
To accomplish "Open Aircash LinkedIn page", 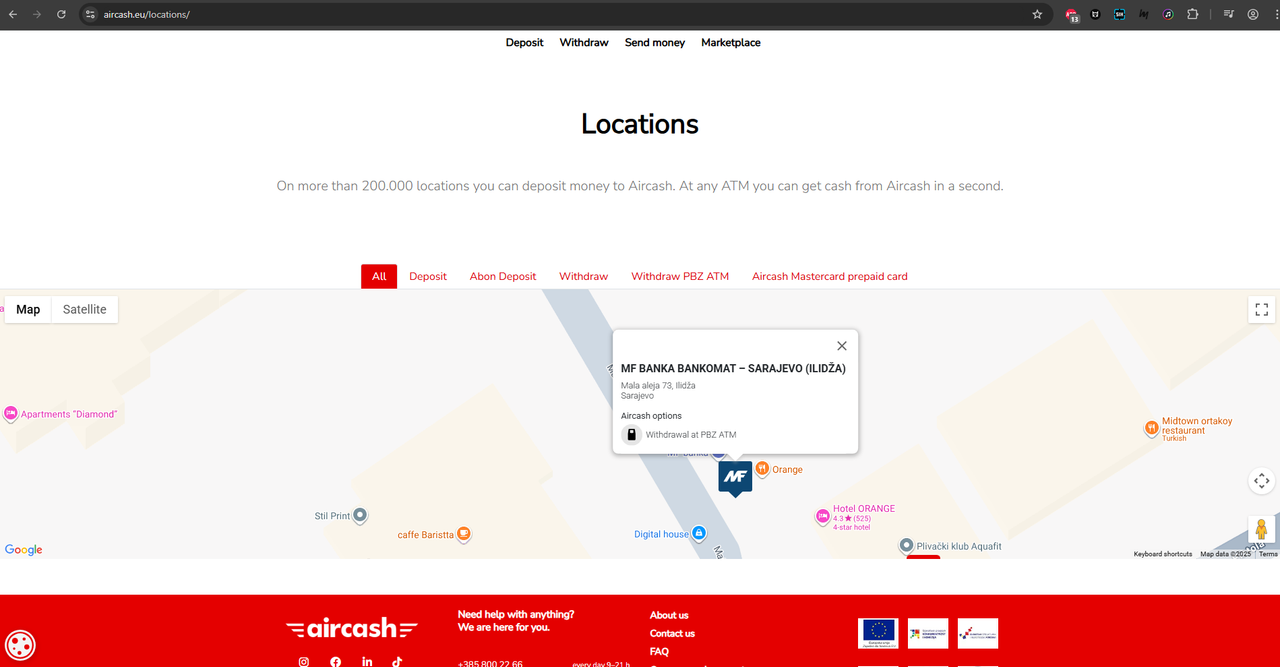I will click(x=367, y=661).
